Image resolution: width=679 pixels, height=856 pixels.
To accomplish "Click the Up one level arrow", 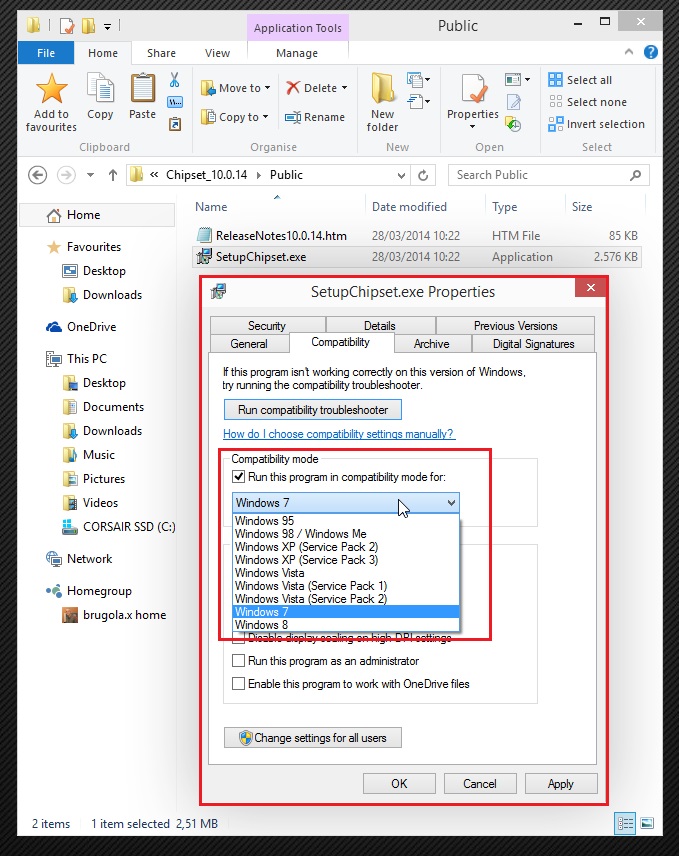I will pos(113,175).
